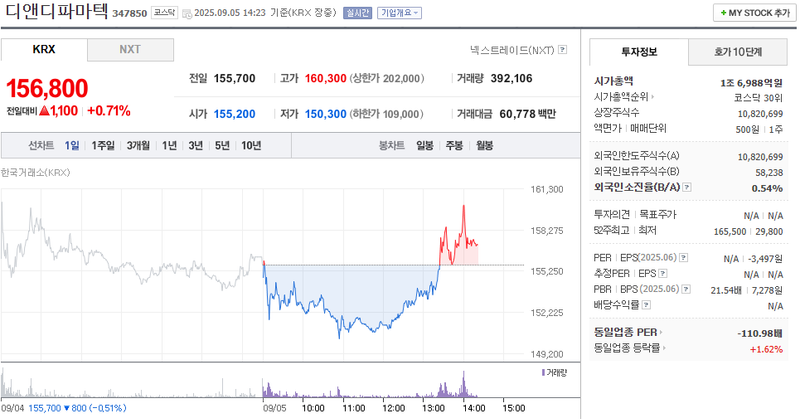Click stock code 347850
Image resolution: width=800 pixels, height=419 pixels.
[130, 13]
